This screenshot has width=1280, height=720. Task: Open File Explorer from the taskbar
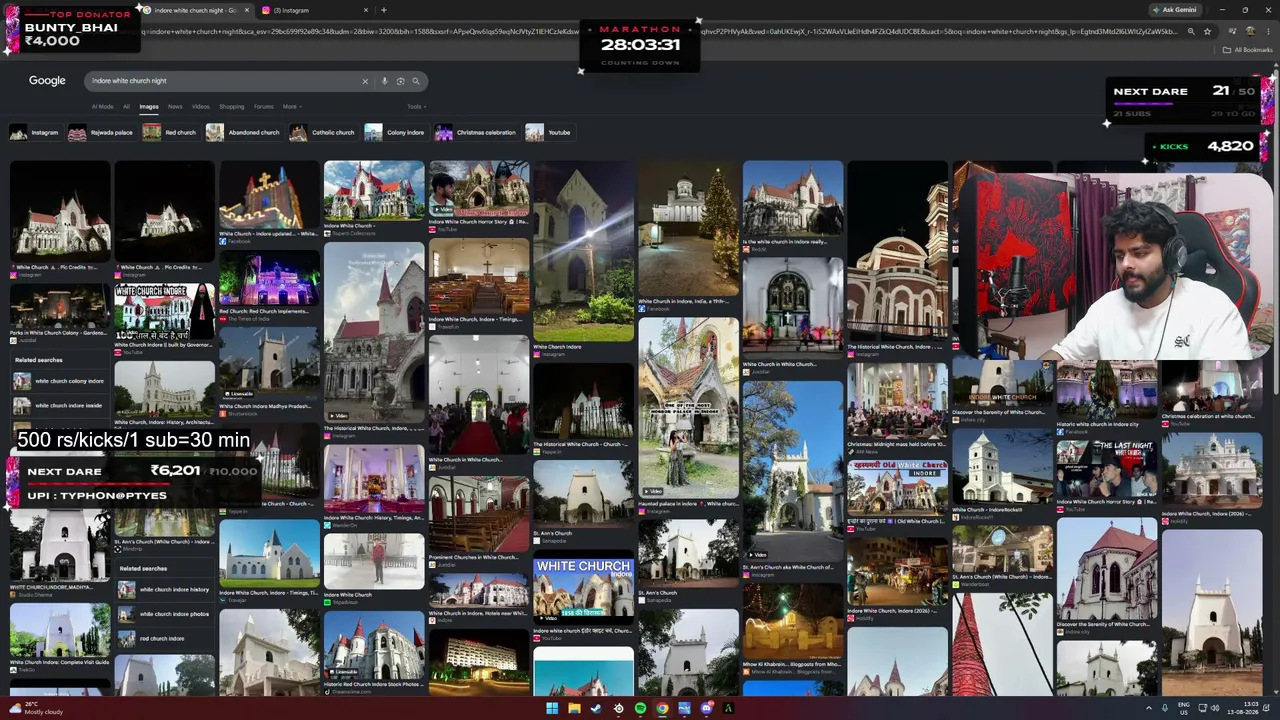[x=574, y=709]
